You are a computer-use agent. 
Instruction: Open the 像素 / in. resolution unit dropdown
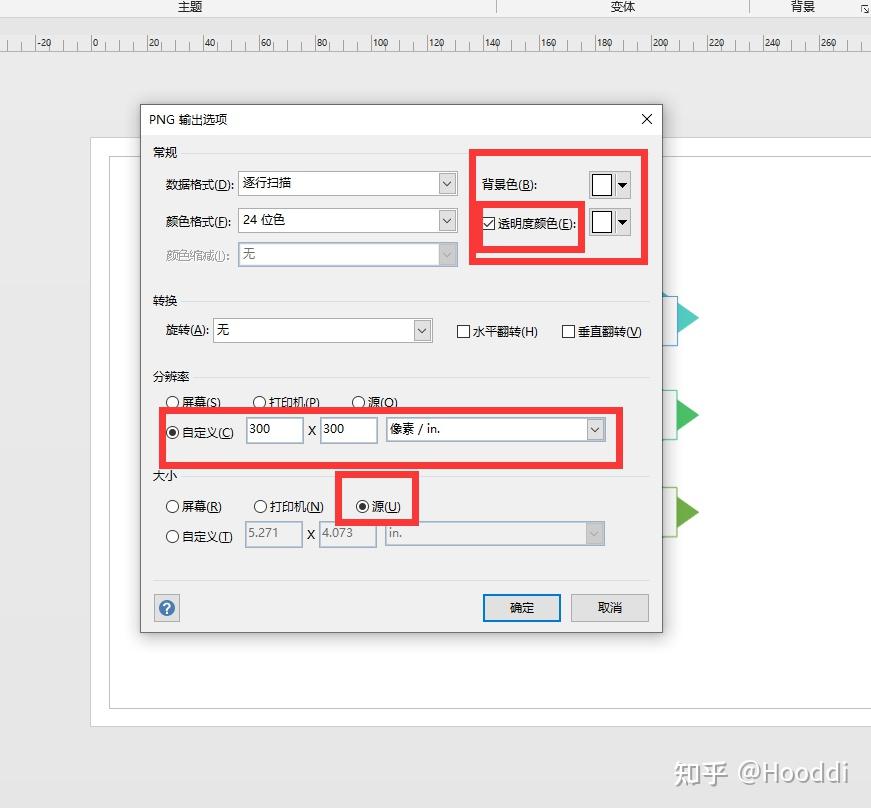(x=495, y=429)
